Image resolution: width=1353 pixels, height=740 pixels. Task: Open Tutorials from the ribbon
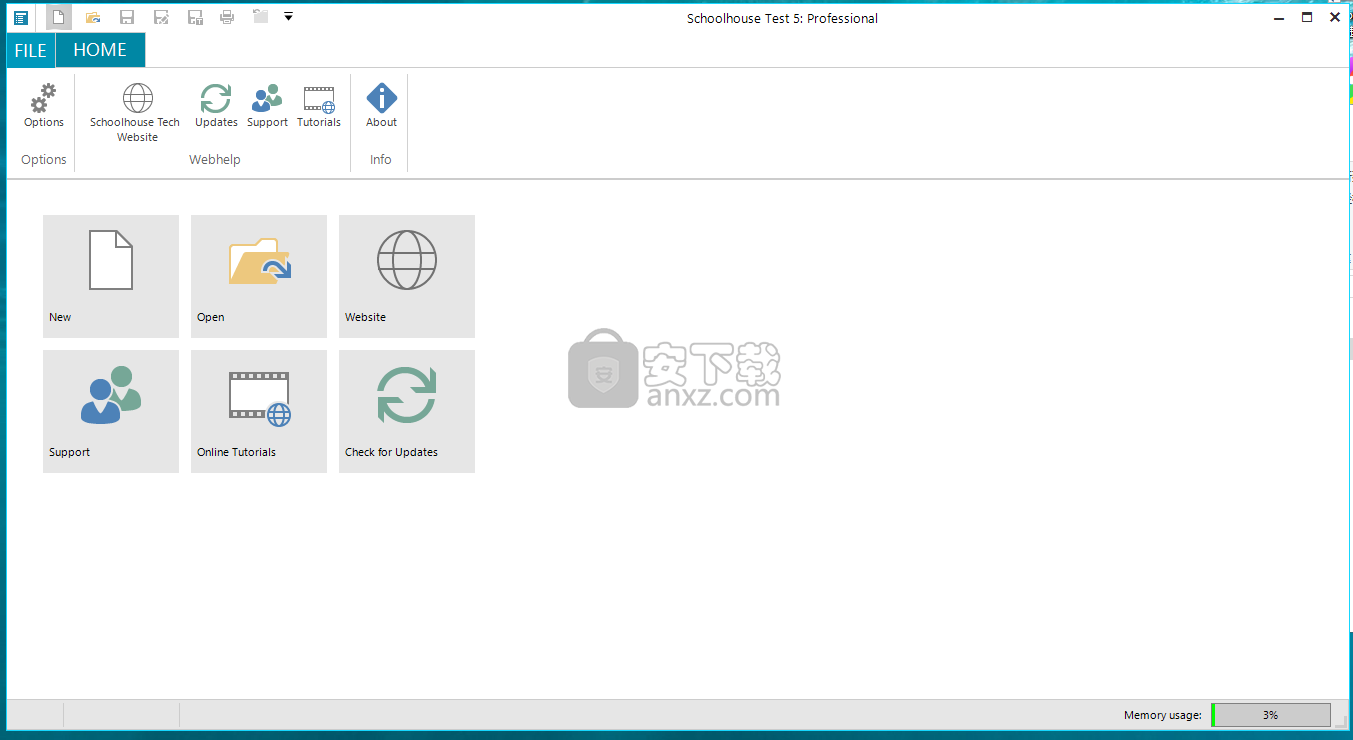pyautogui.click(x=319, y=106)
